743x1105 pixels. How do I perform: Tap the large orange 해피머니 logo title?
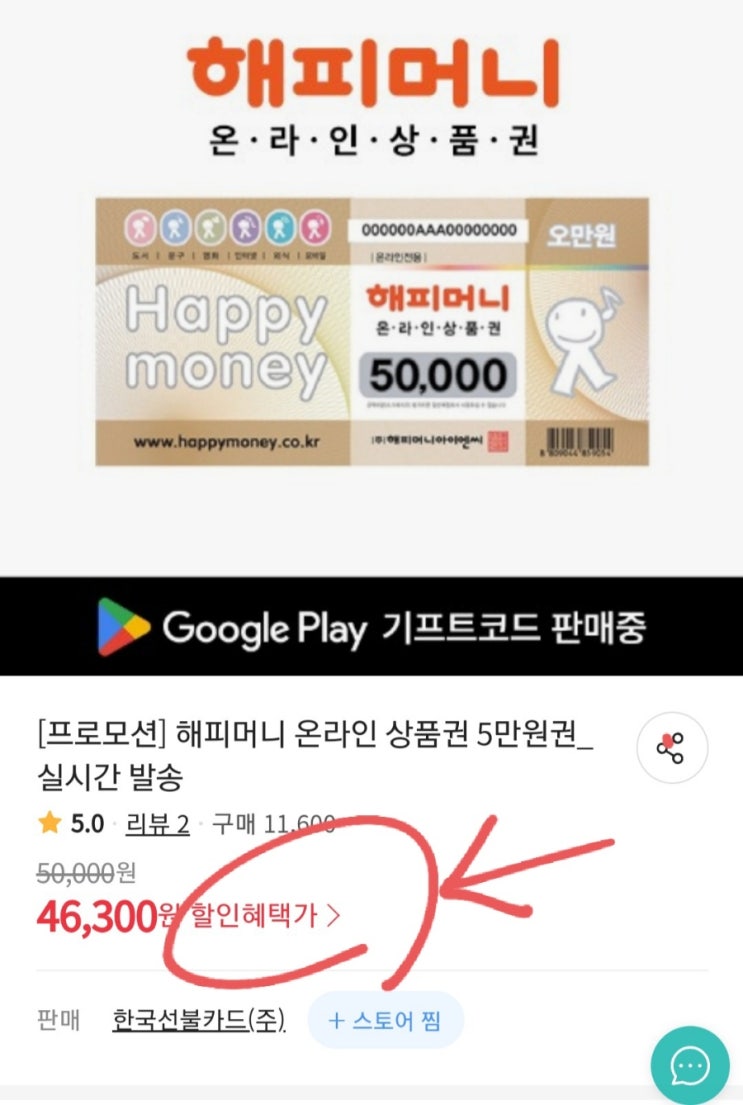[374, 74]
